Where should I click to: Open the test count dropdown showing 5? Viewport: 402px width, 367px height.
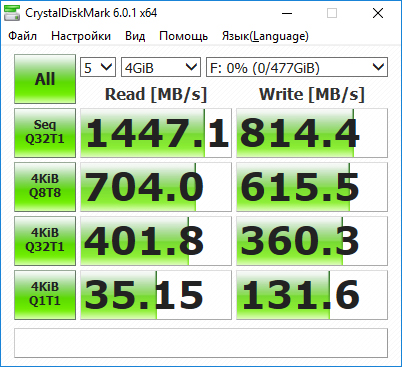point(98,67)
